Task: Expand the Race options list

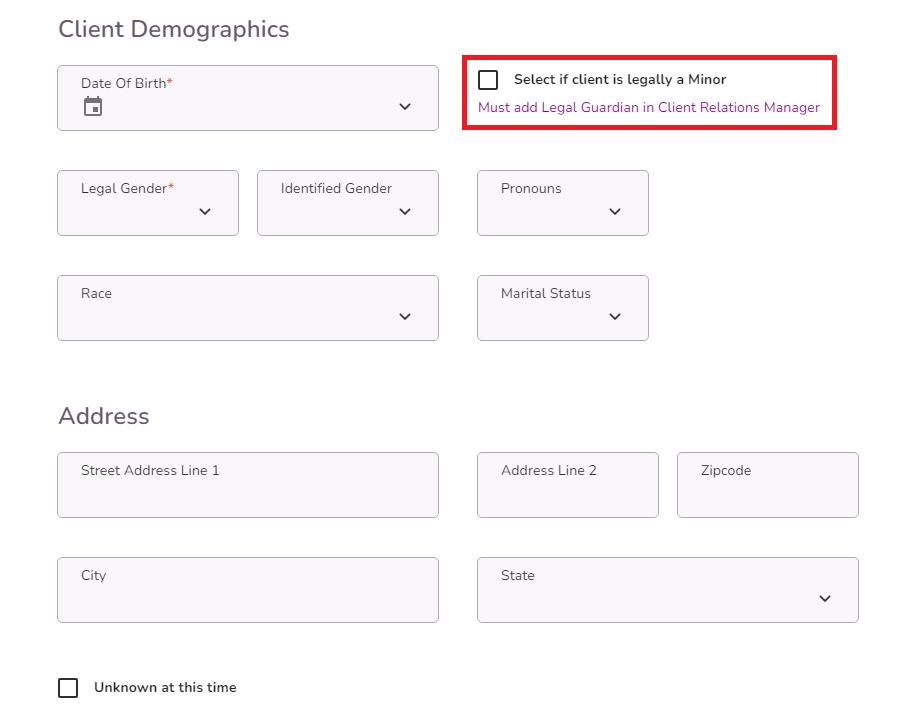Action: (405, 317)
